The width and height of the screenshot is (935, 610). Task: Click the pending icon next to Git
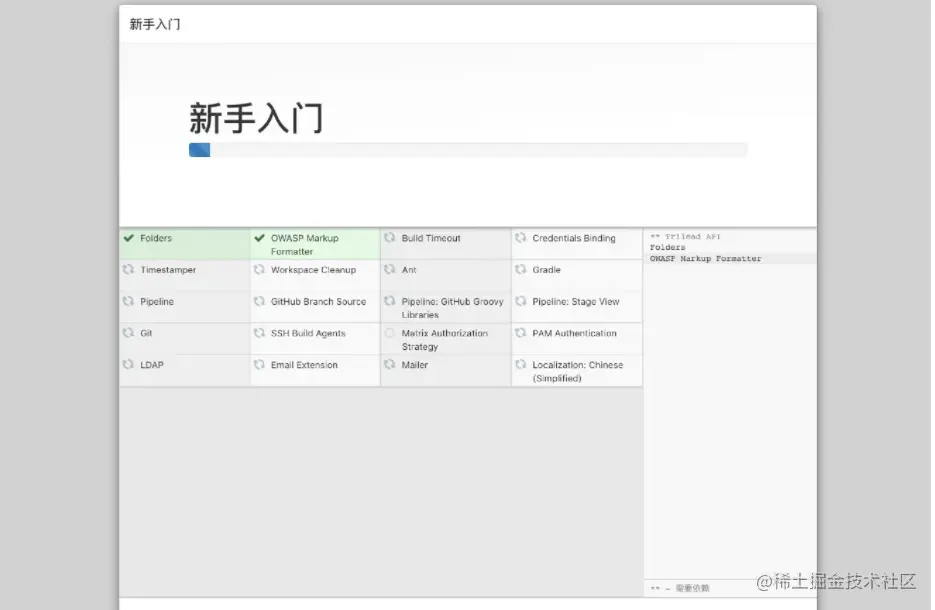[x=128, y=333]
